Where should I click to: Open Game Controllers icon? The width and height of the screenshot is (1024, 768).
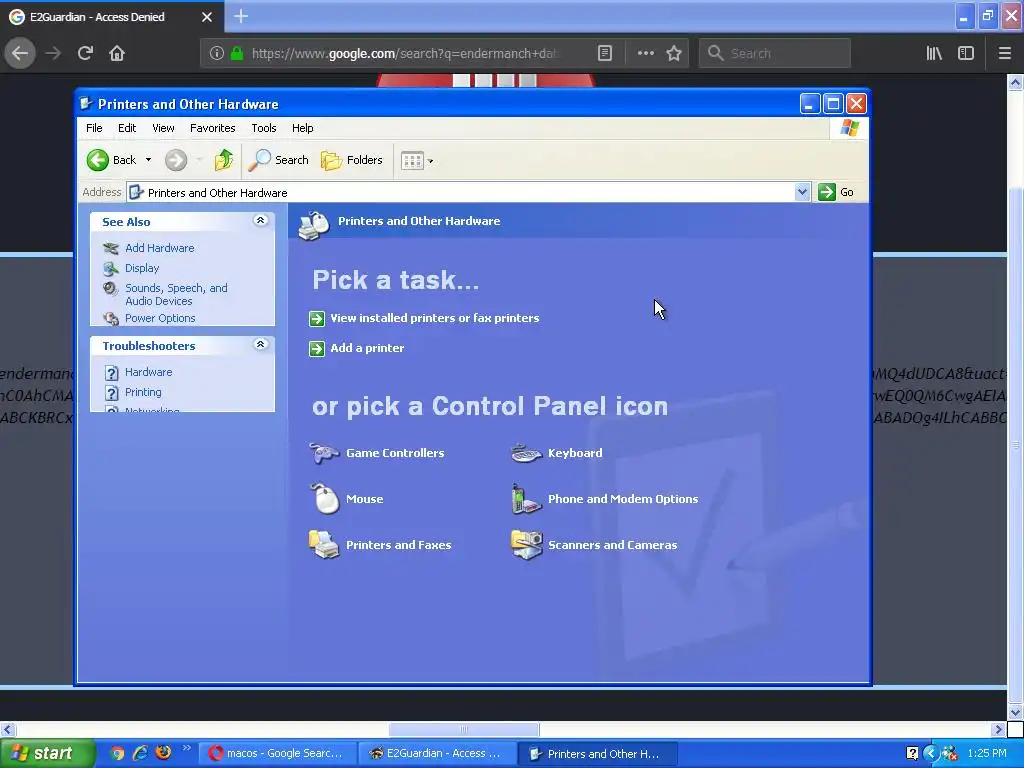pyautogui.click(x=377, y=453)
